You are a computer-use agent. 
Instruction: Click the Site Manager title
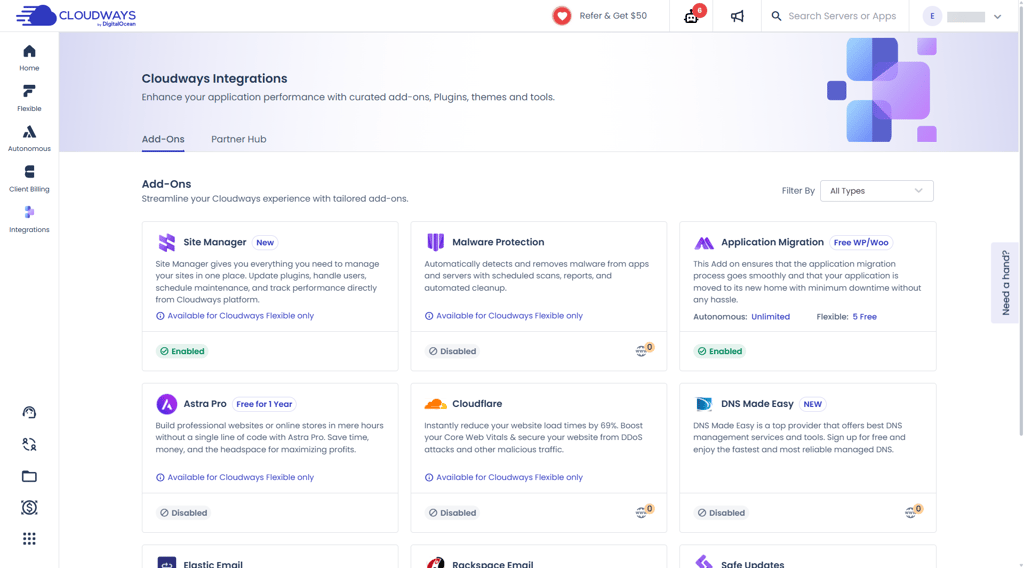pyautogui.click(x=215, y=242)
